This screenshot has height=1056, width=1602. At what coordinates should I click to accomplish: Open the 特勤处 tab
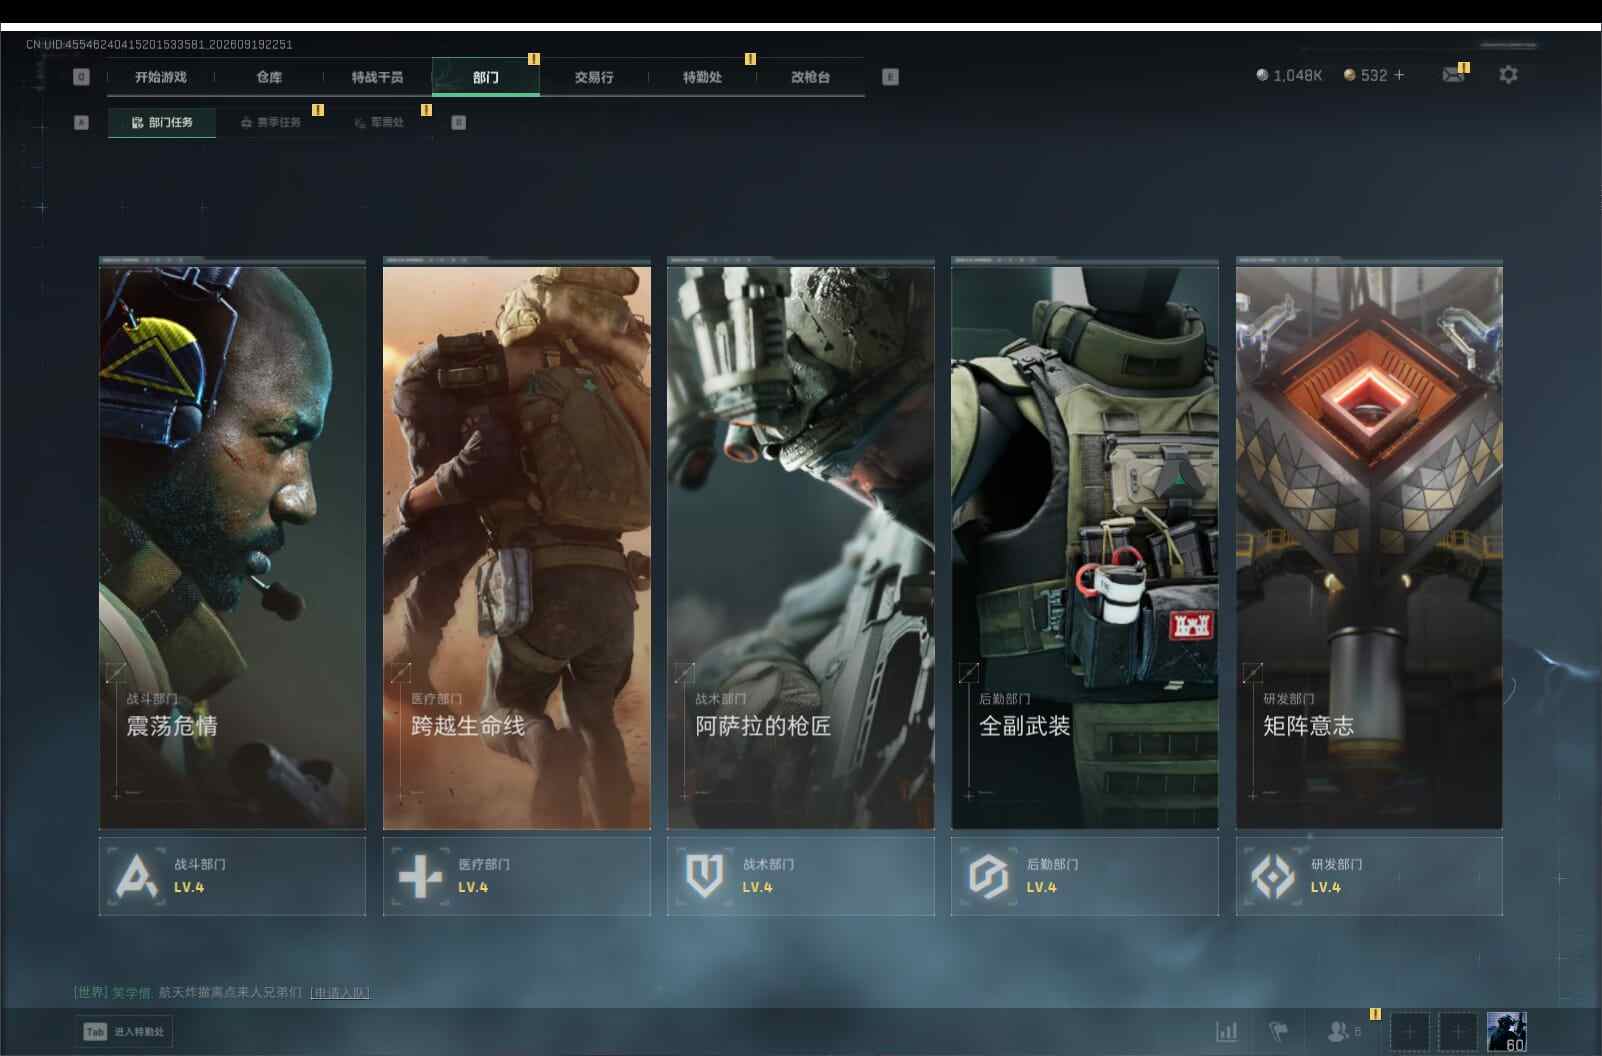[702, 77]
